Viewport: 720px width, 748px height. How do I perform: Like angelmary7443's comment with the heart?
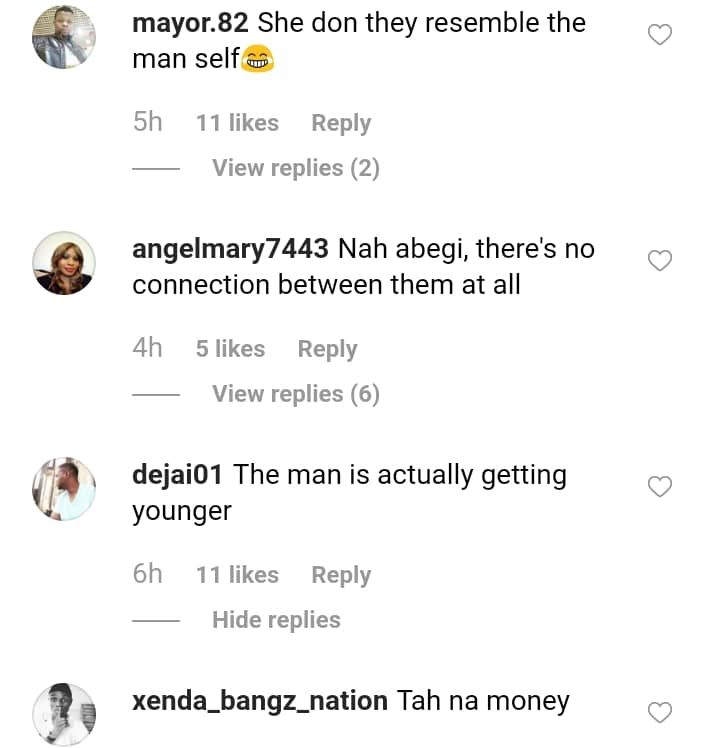[660, 261]
